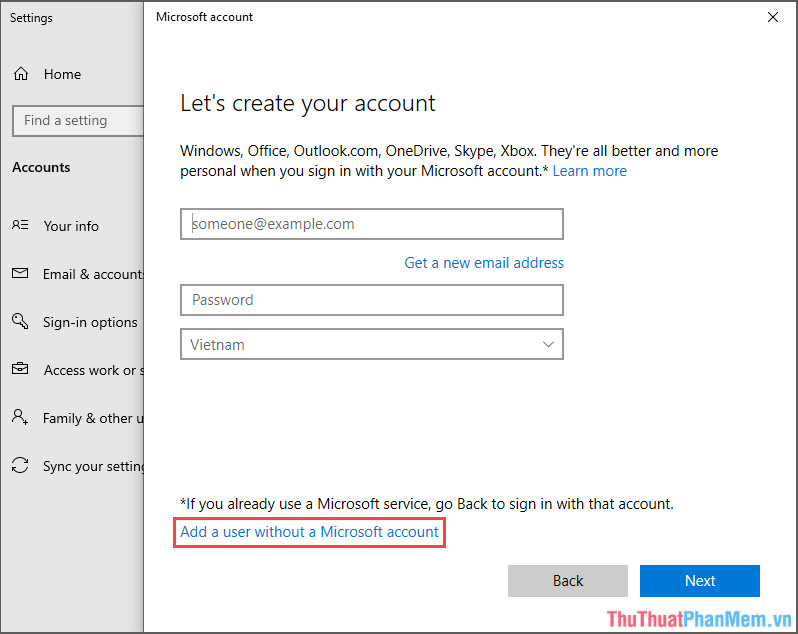The image size is (798, 634).
Task: Open Family & other users section
Action: point(93,418)
